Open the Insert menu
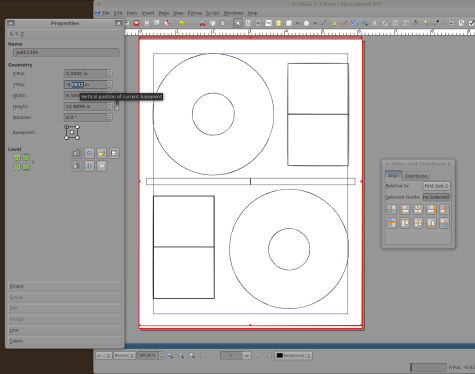The image size is (475, 374). coord(148,13)
